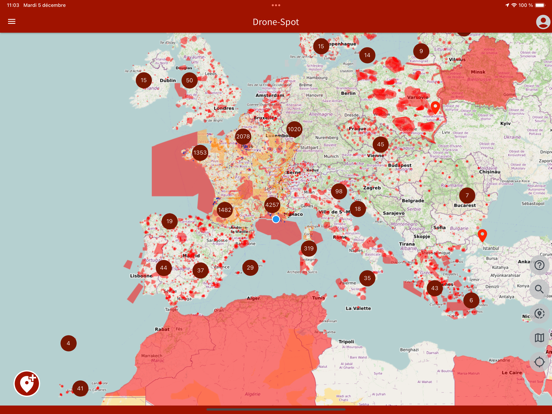
Task: Tap the Londres city label
Action: click(224, 108)
